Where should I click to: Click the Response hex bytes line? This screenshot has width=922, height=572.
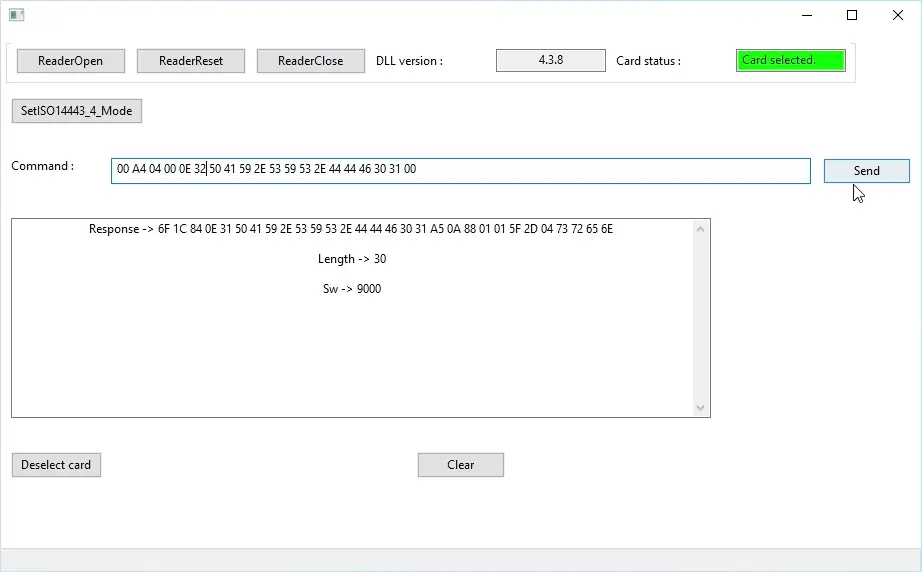pos(350,229)
